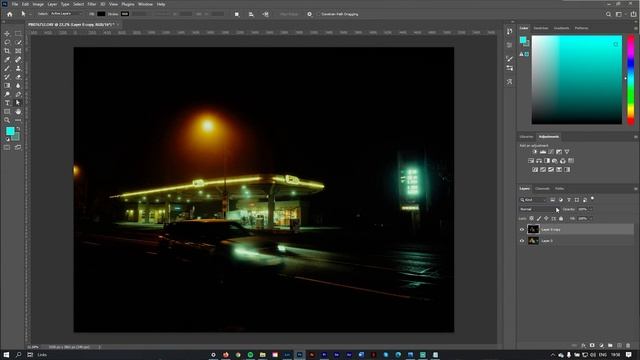
Task: Select the Blur tool
Action: (x=18, y=85)
